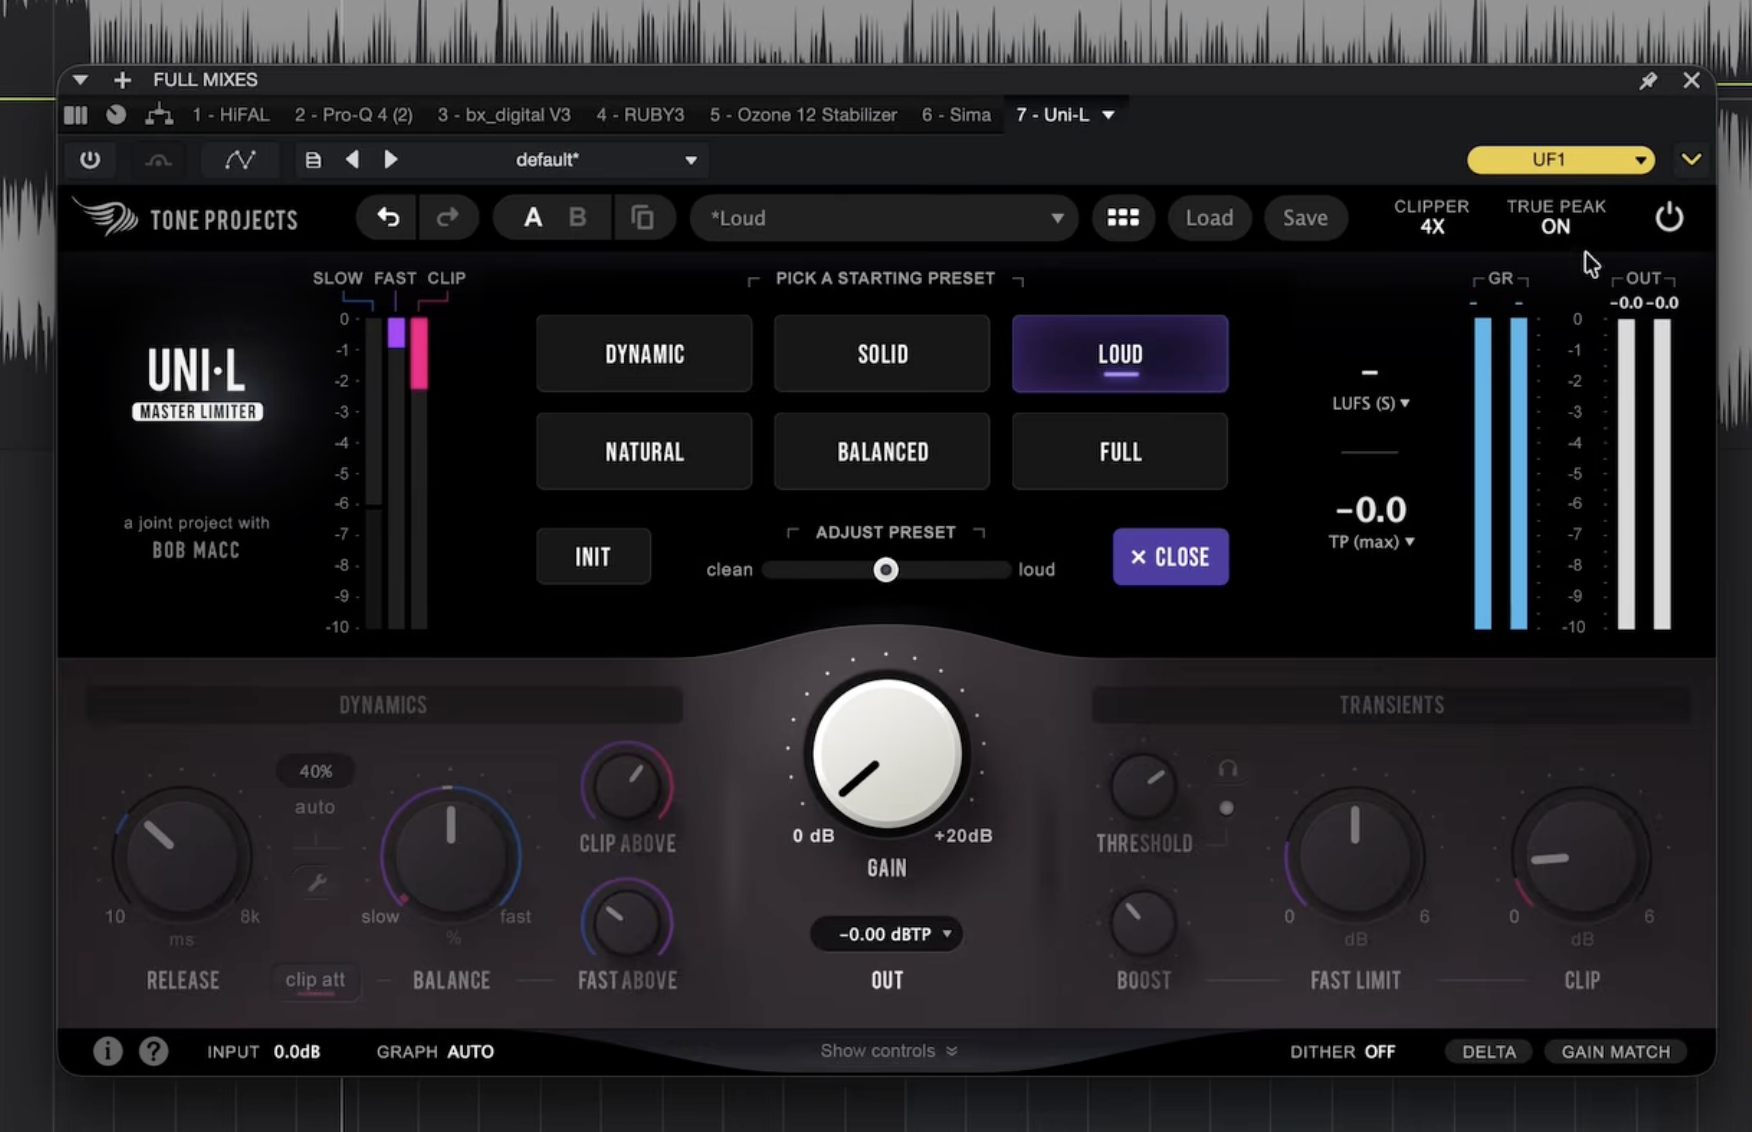Click the CLIPPER 4X setting
Image resolution: width=1752 pixels, height=1132 pixels.
pyautogui.click(x=1431, y=216)
